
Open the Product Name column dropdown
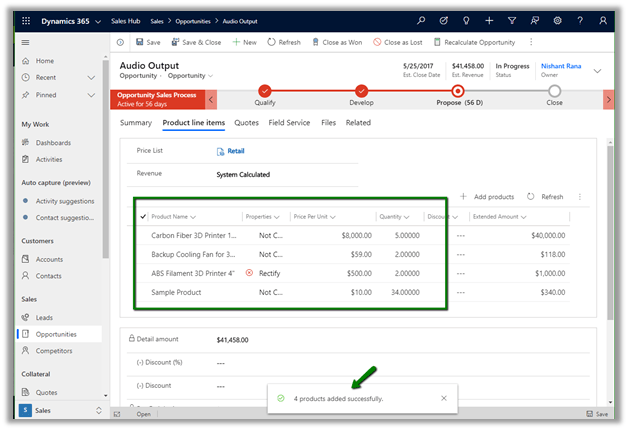pyautogui.click(x=192, y=216)
